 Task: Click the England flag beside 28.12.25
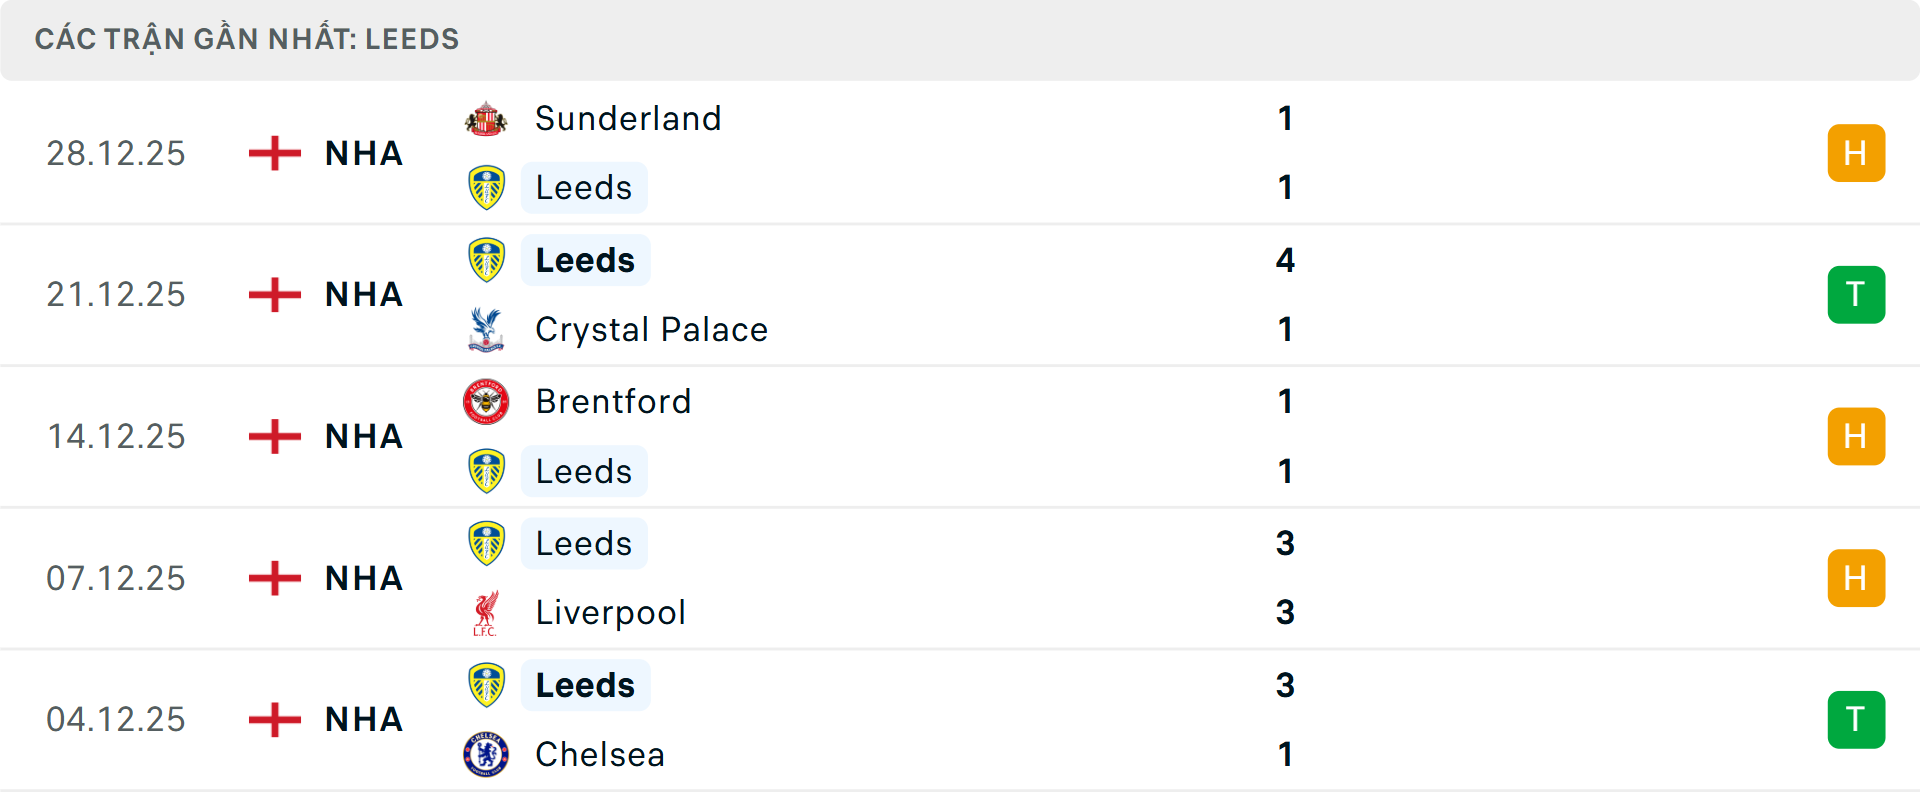point(272,153)
